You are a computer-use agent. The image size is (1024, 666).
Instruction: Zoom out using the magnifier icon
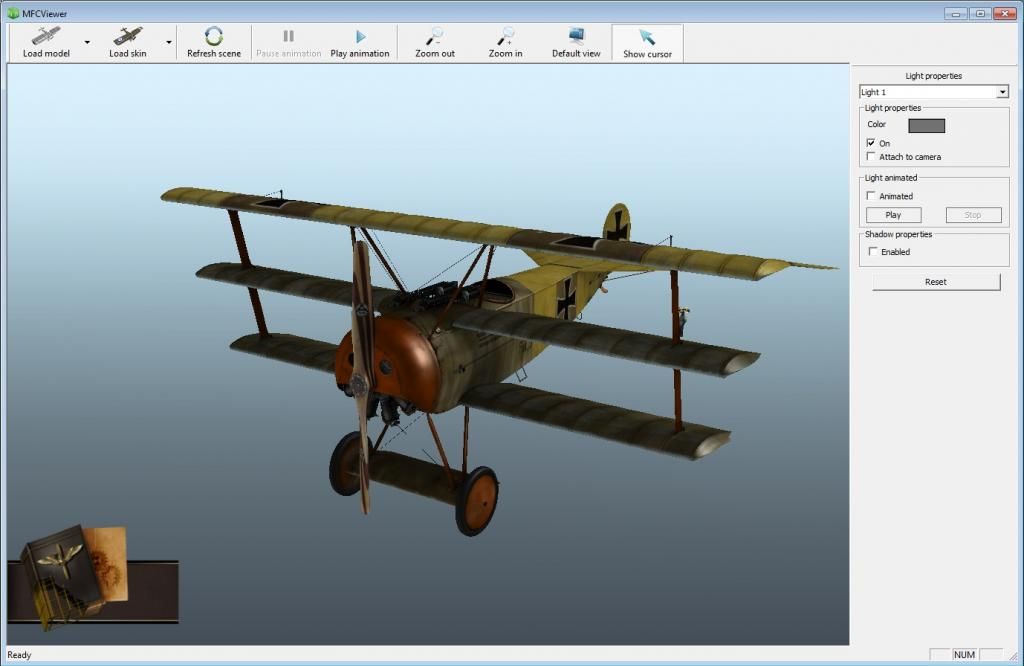pos(435,37)
